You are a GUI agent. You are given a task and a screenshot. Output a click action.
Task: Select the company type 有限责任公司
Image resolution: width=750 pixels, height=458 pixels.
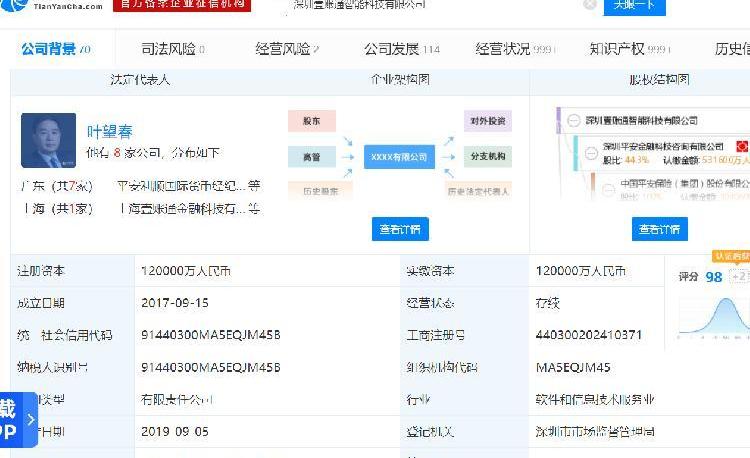pos(177,399)
